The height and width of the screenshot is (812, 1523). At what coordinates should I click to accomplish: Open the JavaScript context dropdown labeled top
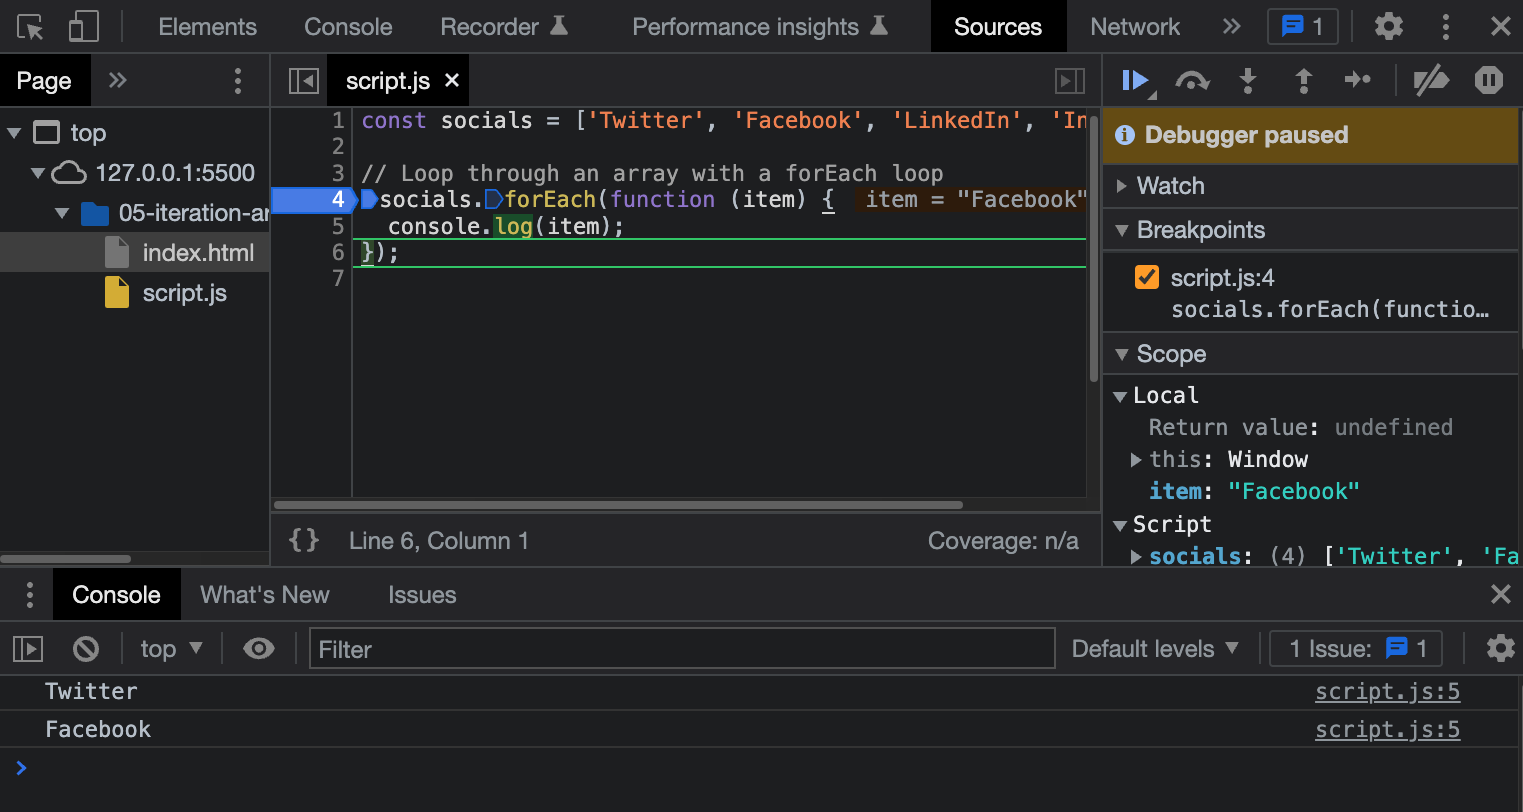(168, 648)
